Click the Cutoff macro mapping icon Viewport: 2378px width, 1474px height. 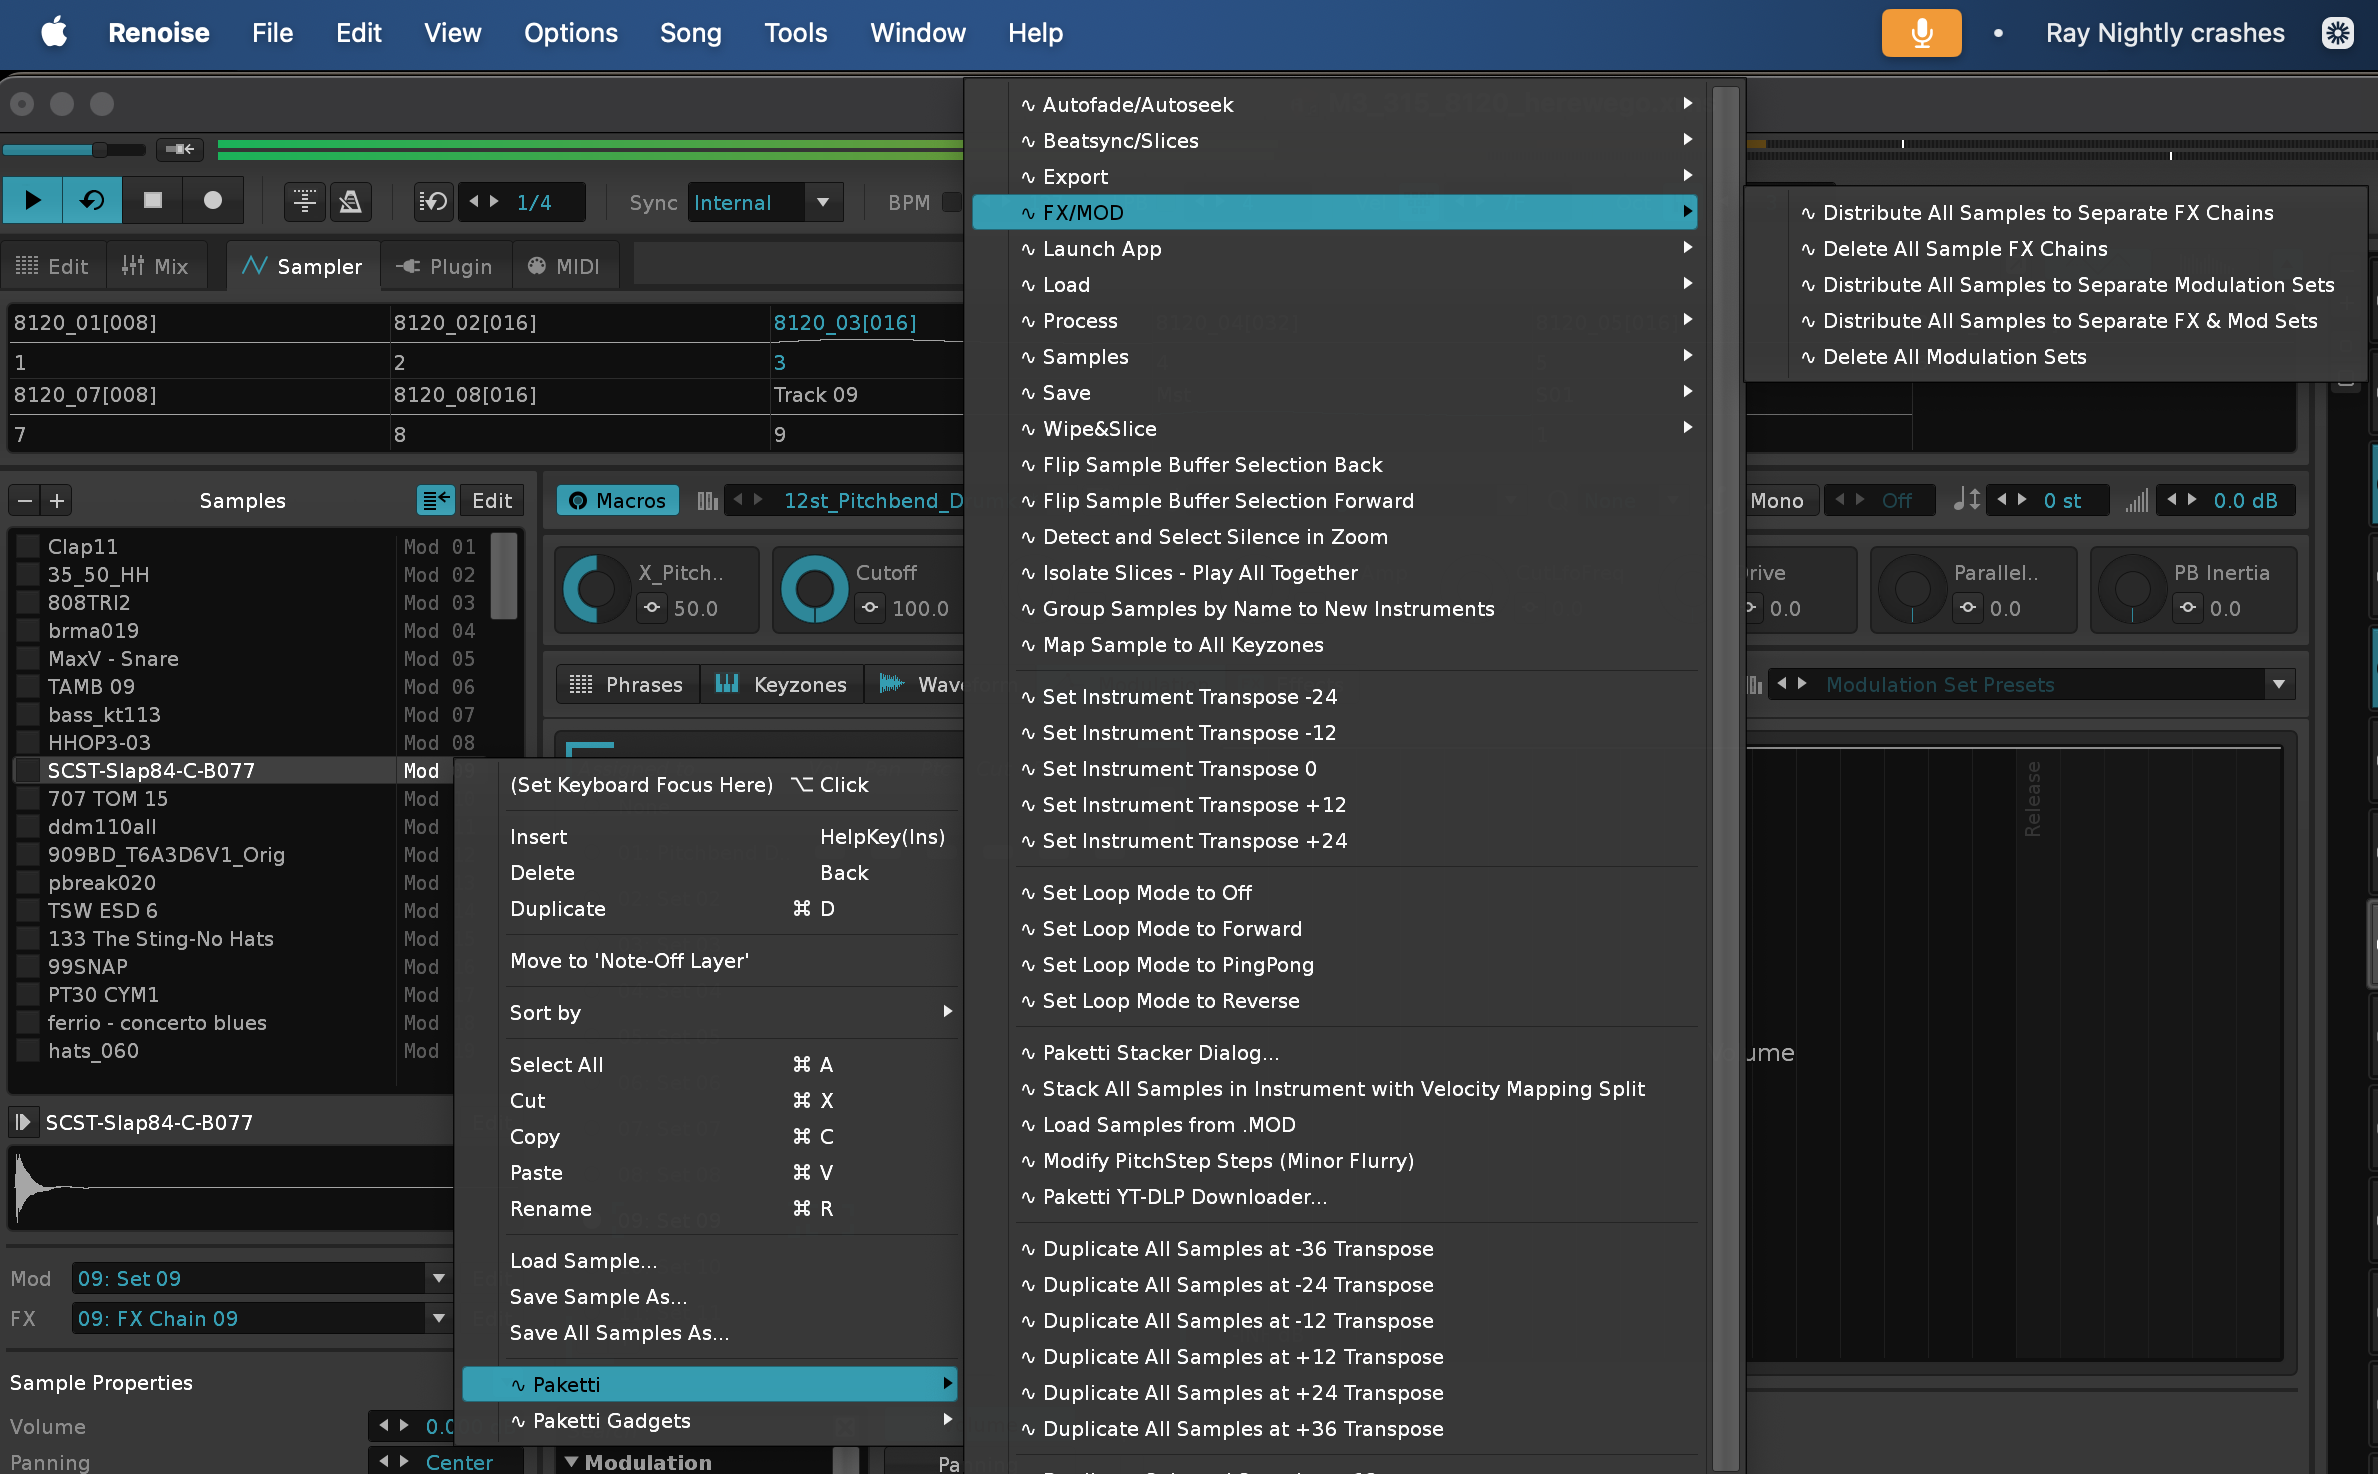coord(870,608)
